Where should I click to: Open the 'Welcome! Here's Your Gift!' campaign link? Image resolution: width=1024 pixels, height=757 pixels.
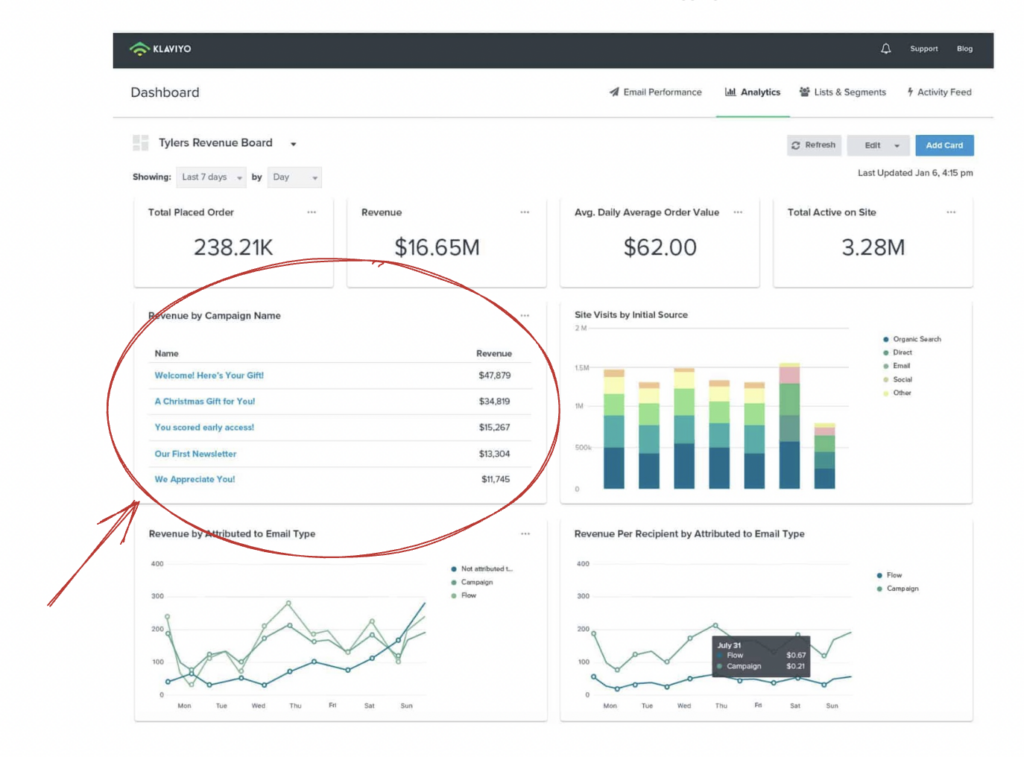tap(208, 376)
